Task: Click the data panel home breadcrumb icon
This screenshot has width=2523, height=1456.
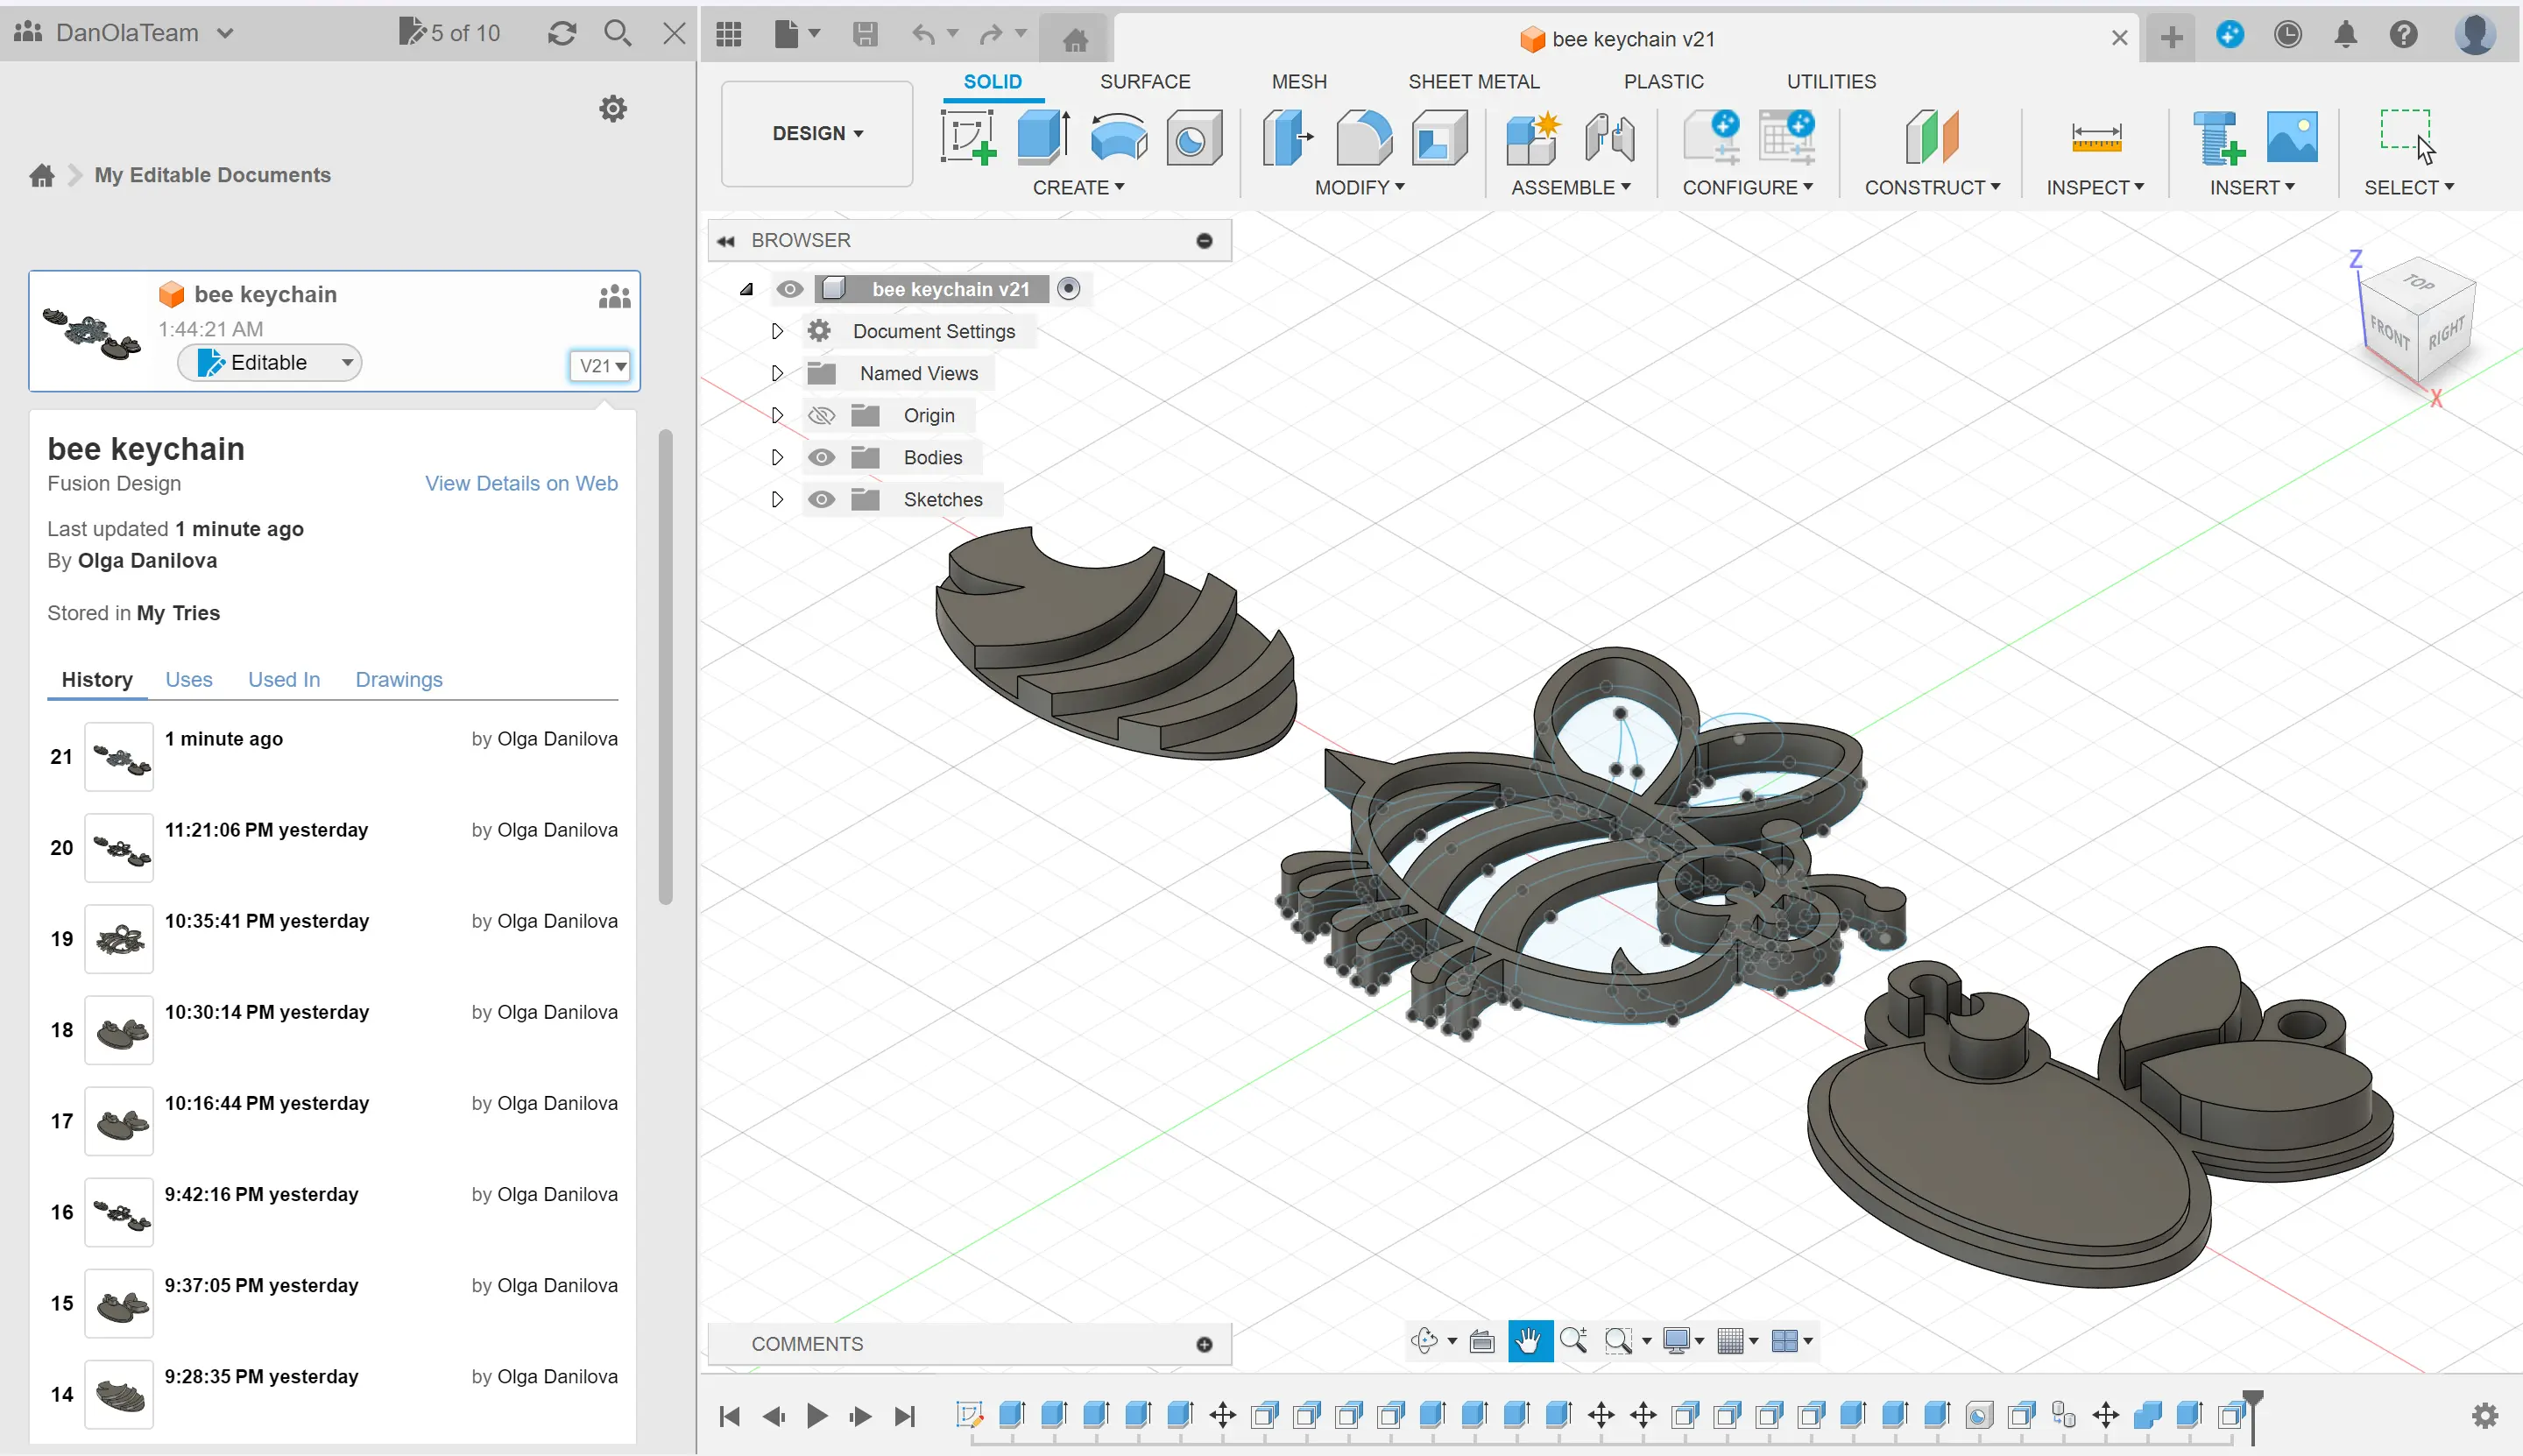Action: 42,176
